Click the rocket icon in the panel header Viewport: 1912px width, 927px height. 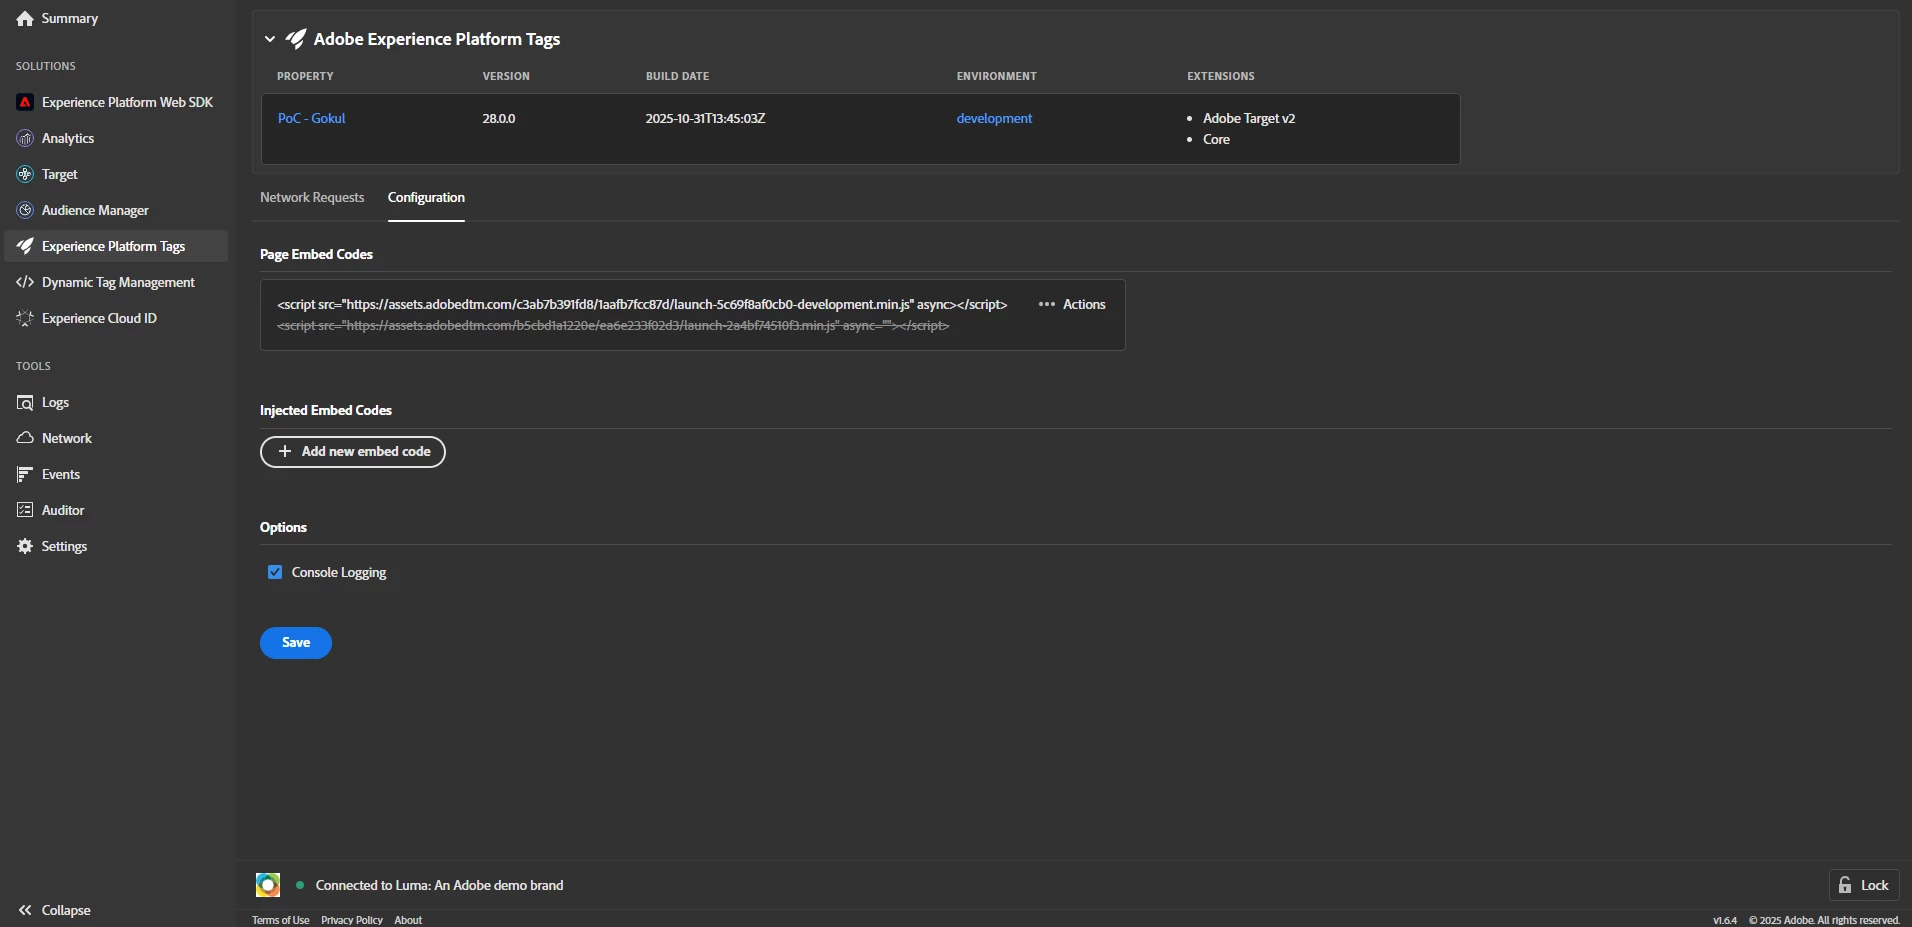tap(296, 39)
